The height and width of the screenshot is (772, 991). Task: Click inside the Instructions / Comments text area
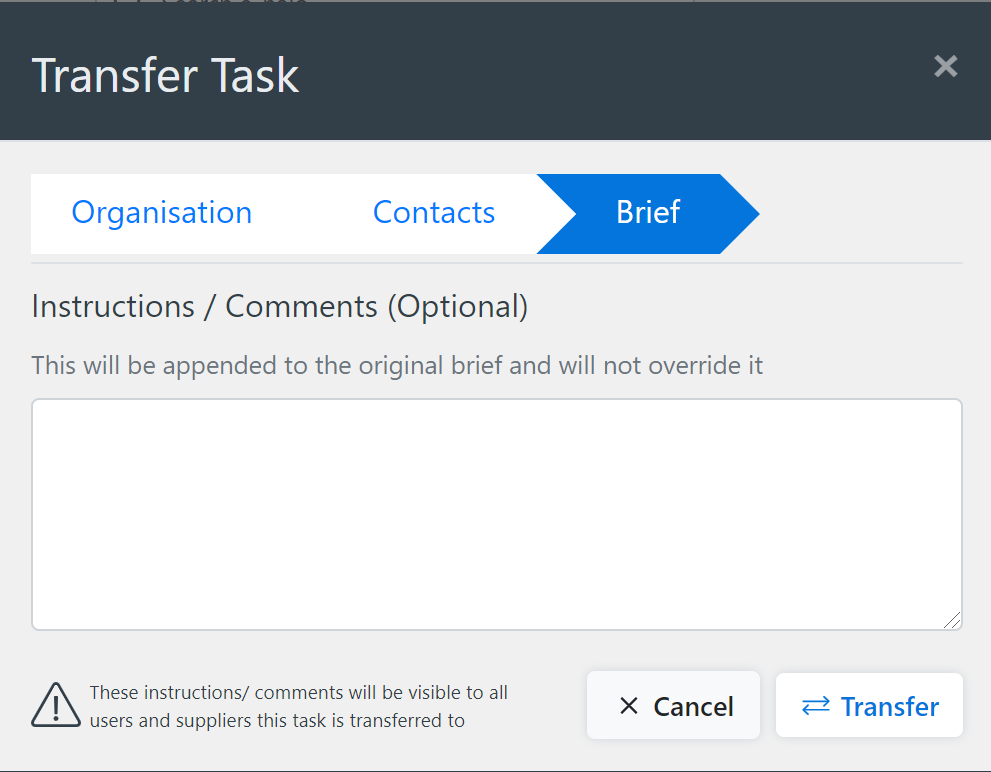click(x=495, y=512)
